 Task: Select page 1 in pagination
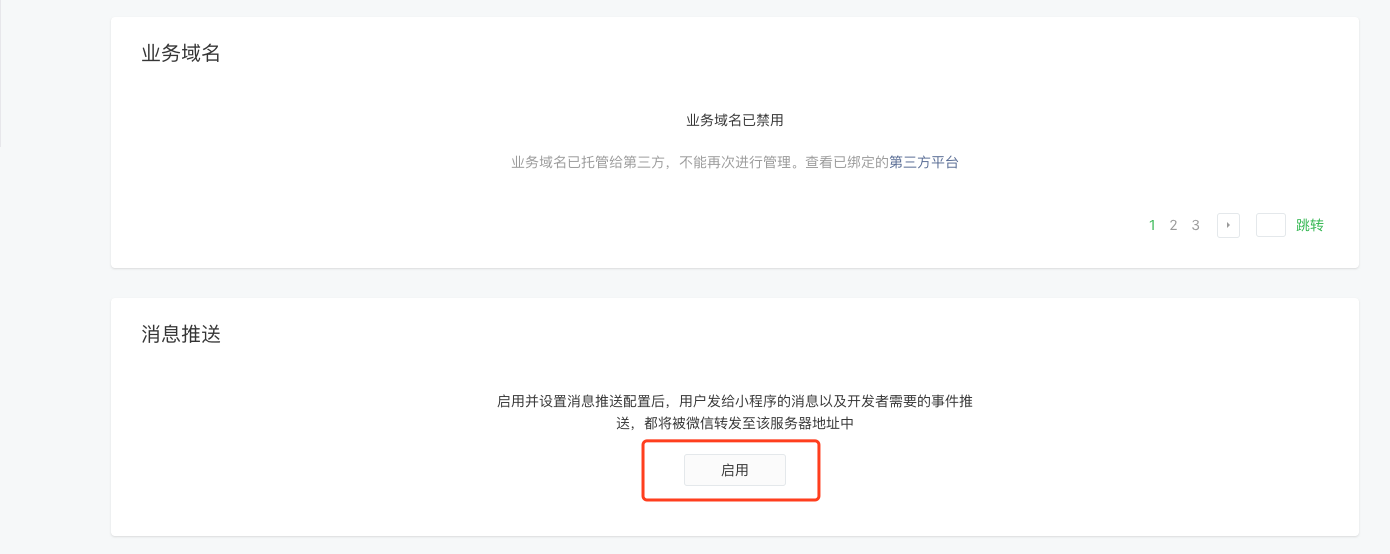1152,225
